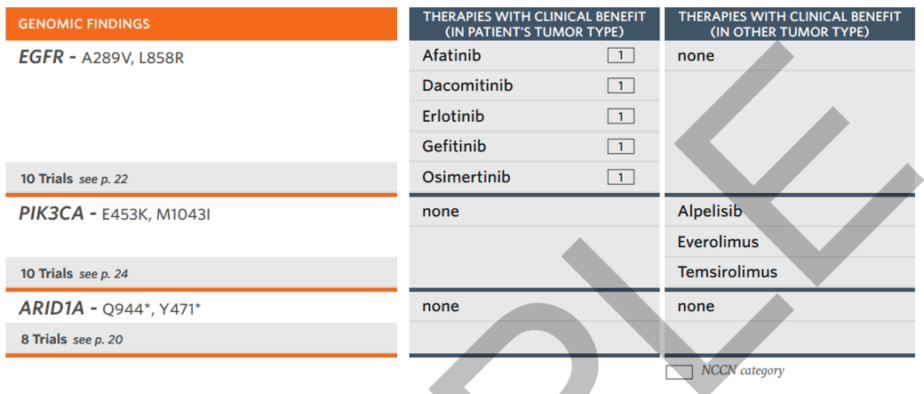Click the NCCN category box next to Gefitinib
The width and height of the screenshot is (924, 394).
(x=621, y=147)
